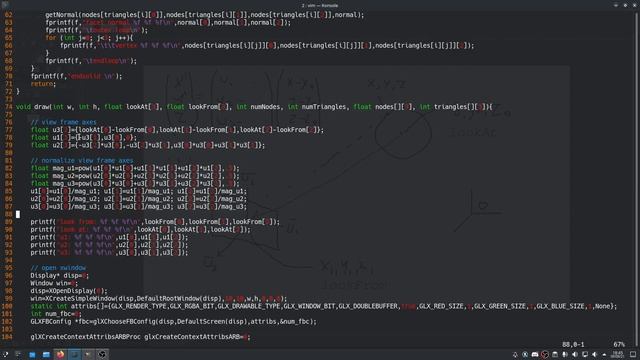Launch Firefox from the taskbar
The image size is (640, 360).
[60, 354]
